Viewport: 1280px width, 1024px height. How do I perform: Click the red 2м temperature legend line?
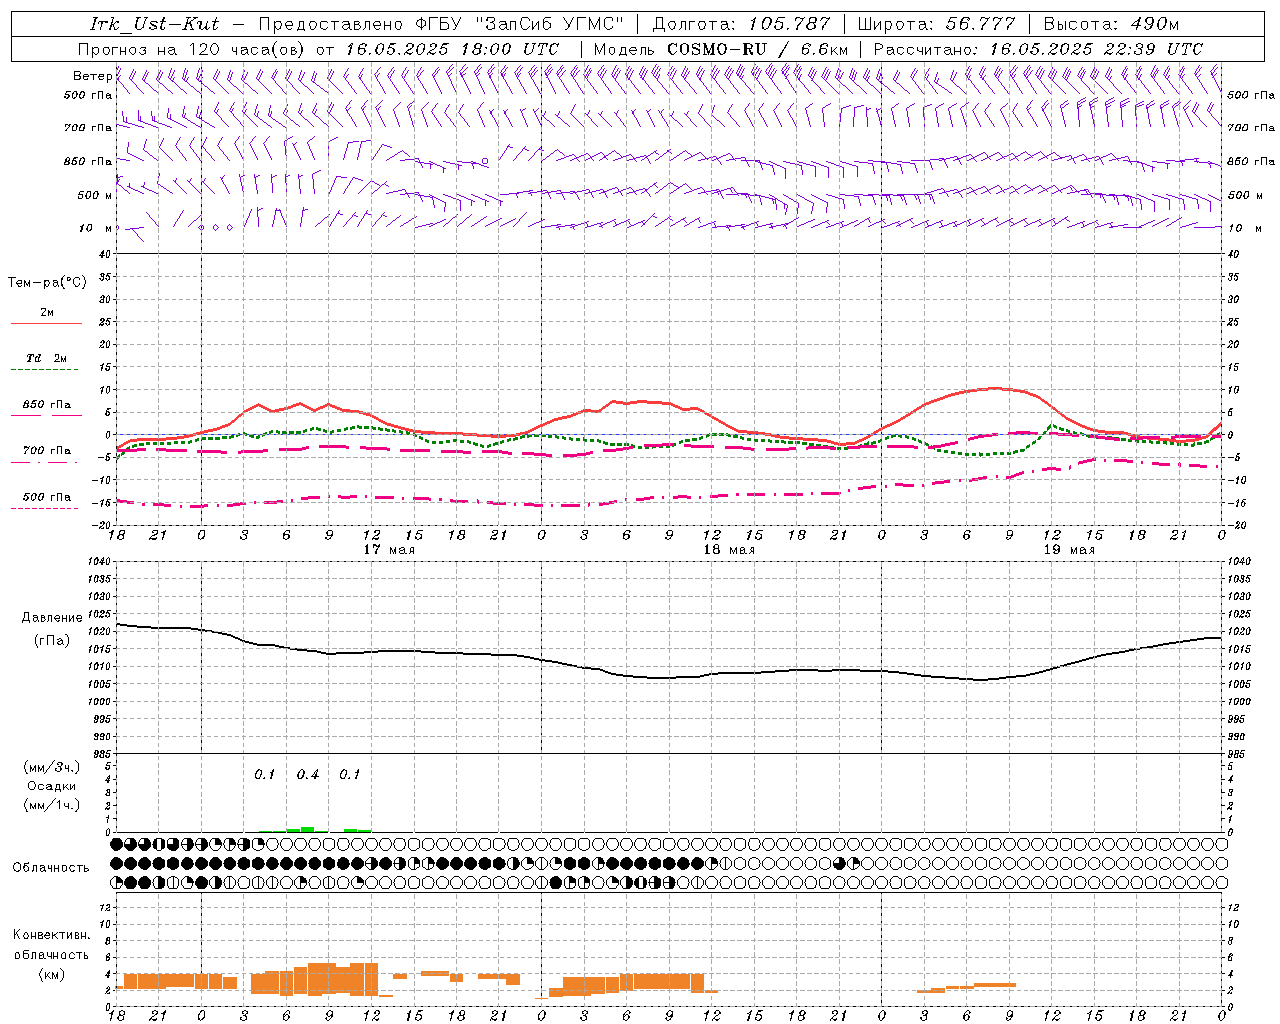[46, 324]
